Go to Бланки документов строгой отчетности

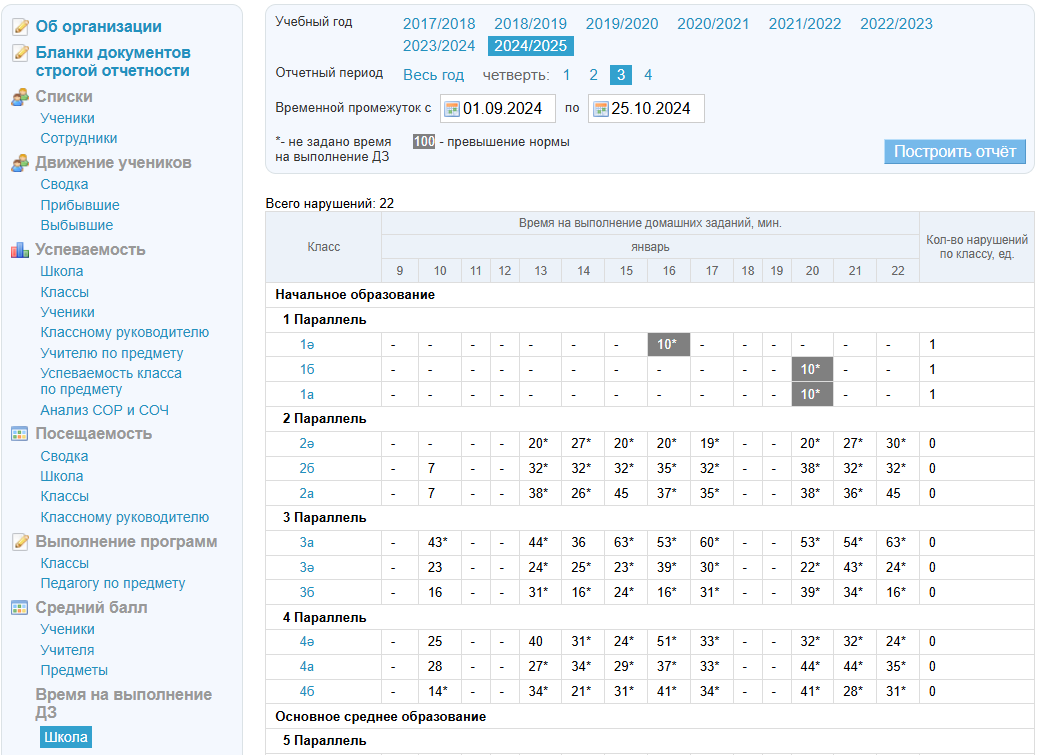112,62
